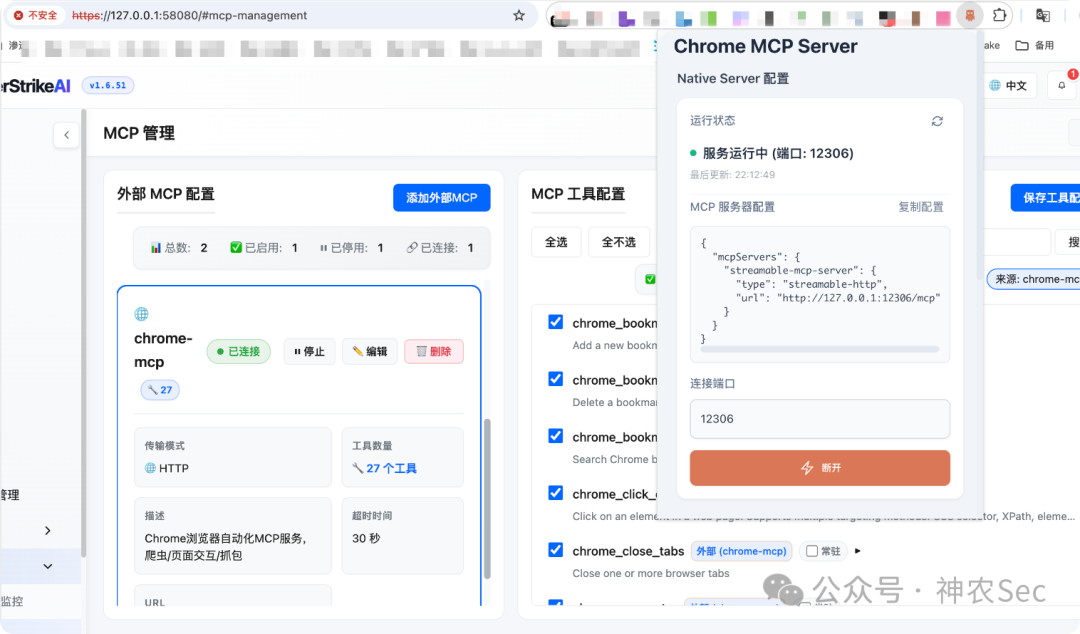Open the notification bell with red badge
This screenshot has width=1080, height=634.
point(1061,85)
